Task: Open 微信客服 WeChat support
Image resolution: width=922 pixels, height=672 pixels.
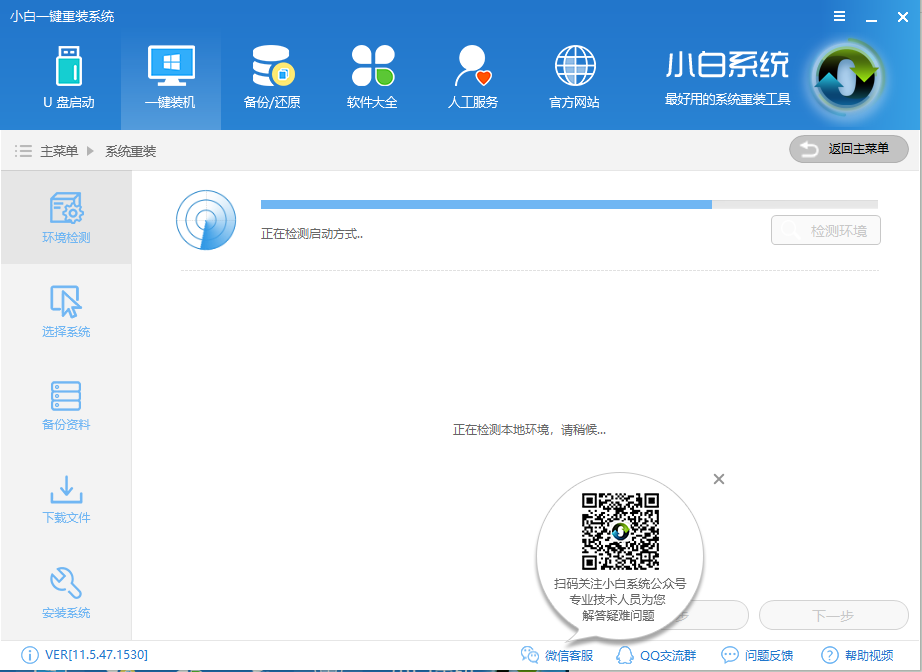Action: [x=559, y=655]
